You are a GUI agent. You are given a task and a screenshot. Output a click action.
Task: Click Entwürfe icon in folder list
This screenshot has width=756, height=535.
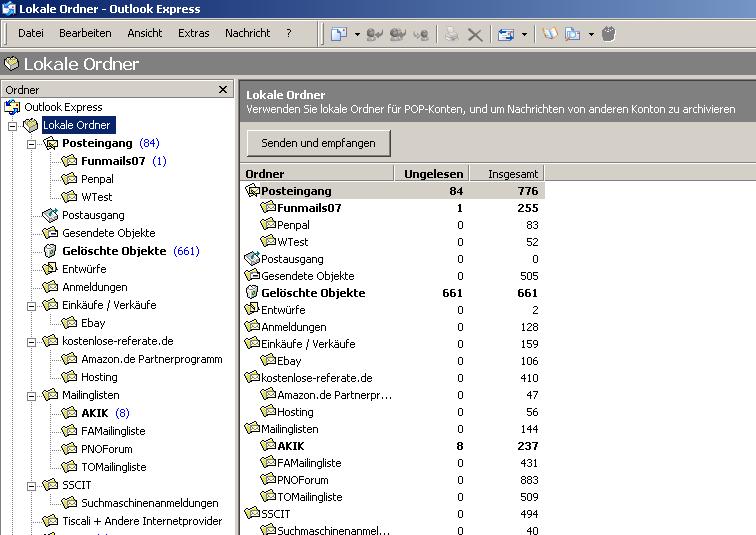[252, 309]
